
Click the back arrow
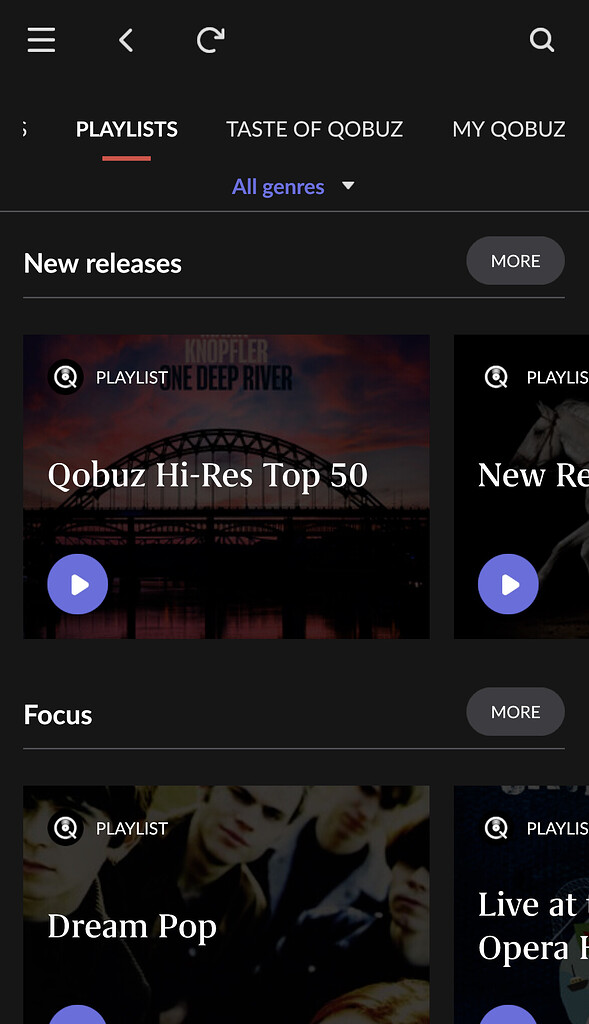point(126,40)
